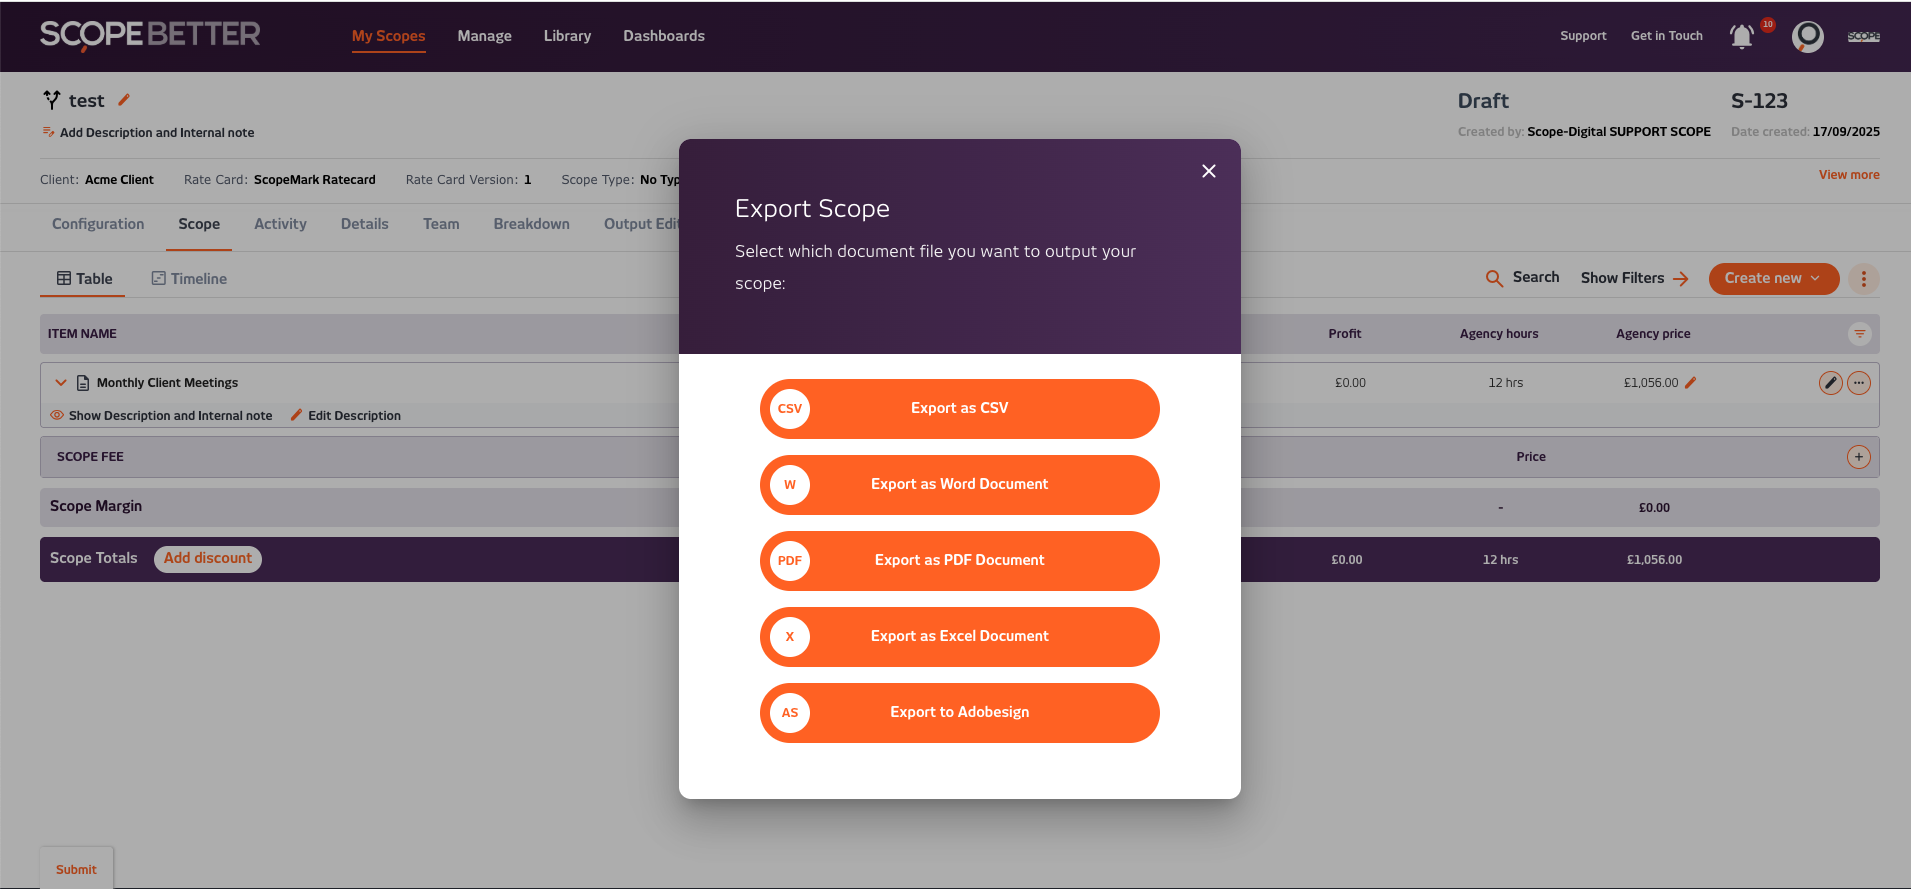
Task: Click Export to Adobesign option
Action: tap(959, 712)
